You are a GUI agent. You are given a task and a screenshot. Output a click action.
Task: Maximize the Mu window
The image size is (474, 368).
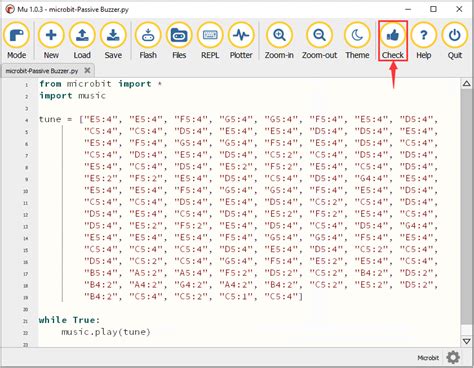point(433,9)
